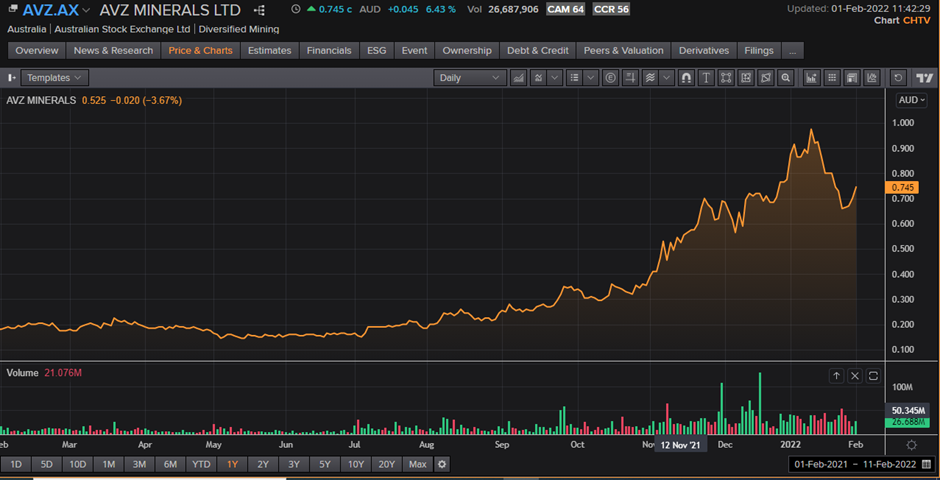This screenshot has width=940, height=480.
Task: Click the select-region box icon
Action: click(x=746, y=78)
